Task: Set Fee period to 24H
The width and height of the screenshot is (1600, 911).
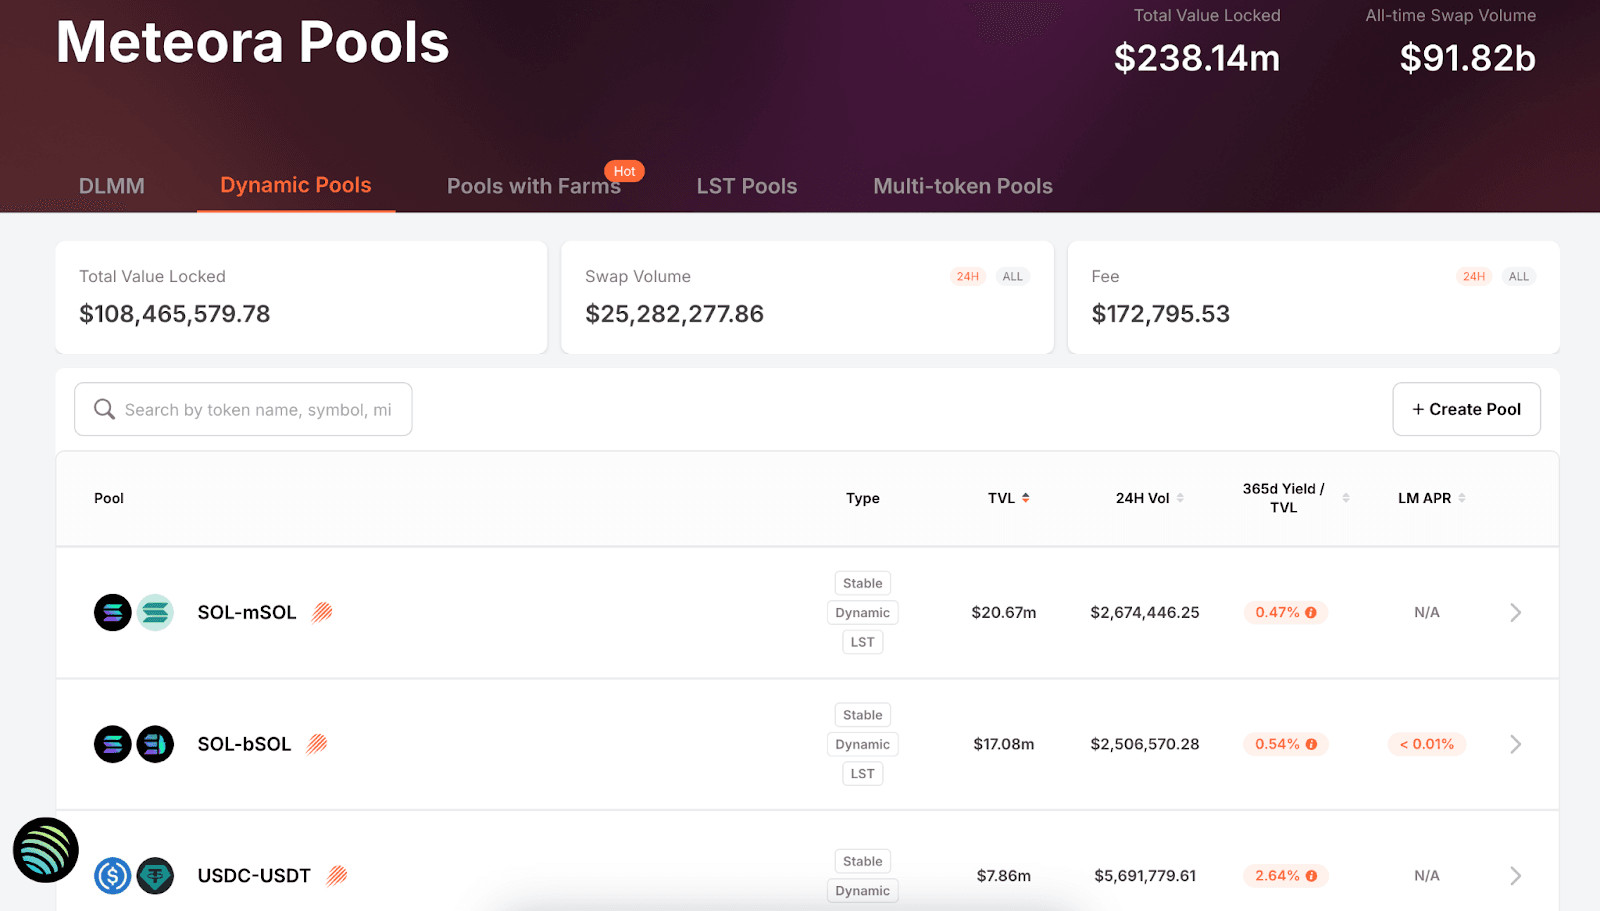Action: click(x=1474, y=276)
